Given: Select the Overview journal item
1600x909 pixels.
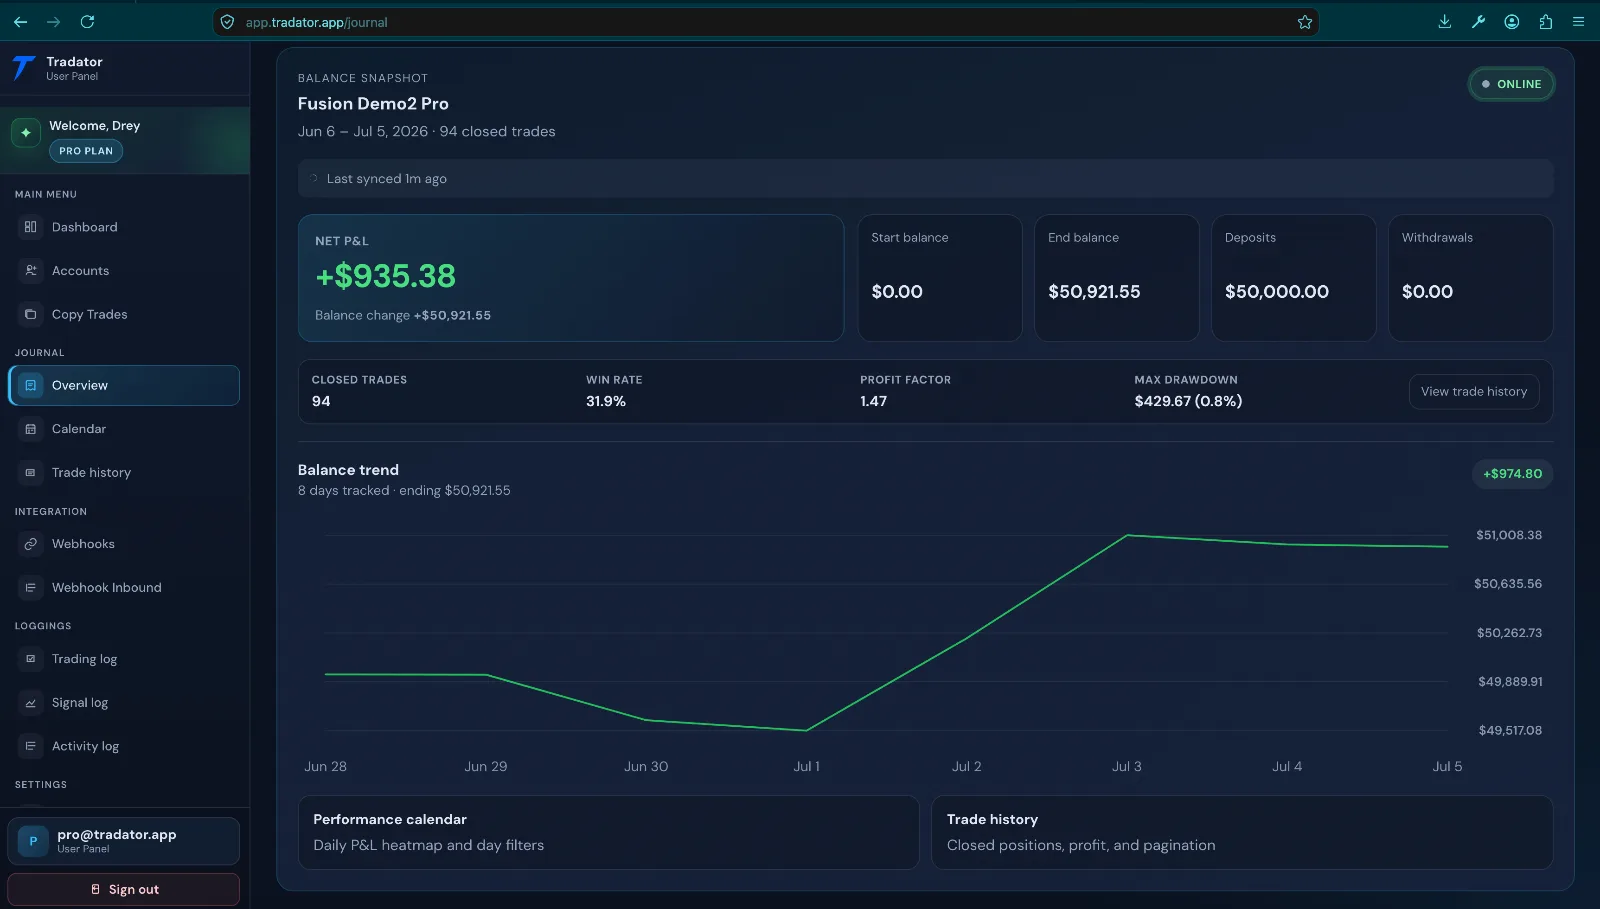Looking at the screenshot, I should click(x=124, y=385).
